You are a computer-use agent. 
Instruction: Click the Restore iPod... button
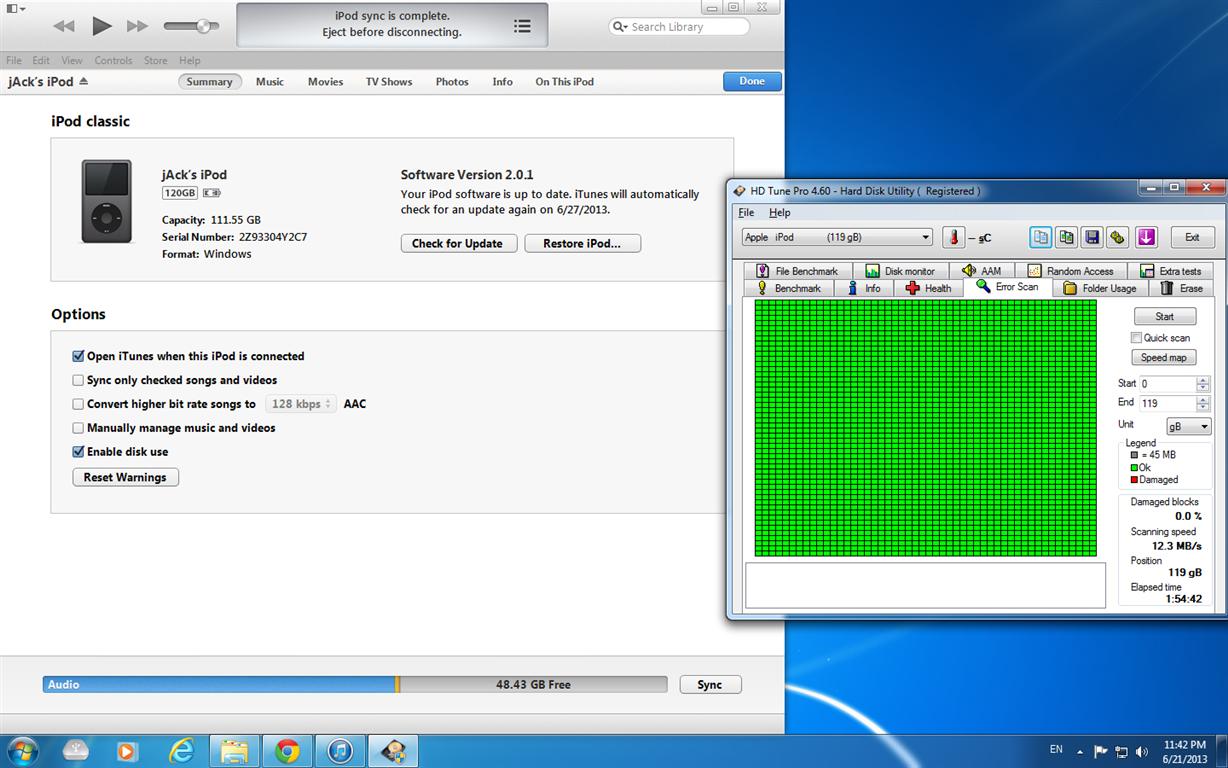582,243
